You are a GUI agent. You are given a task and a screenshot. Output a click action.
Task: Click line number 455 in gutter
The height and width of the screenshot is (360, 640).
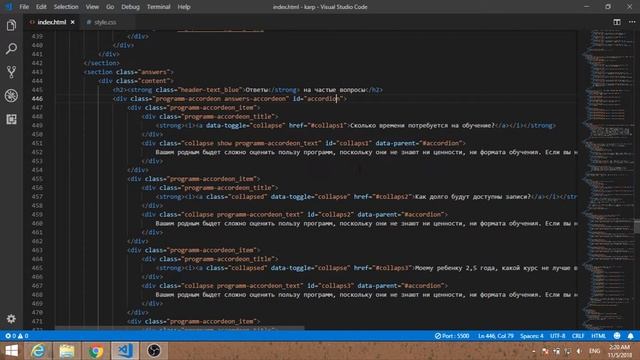click(x=37, y=179)
